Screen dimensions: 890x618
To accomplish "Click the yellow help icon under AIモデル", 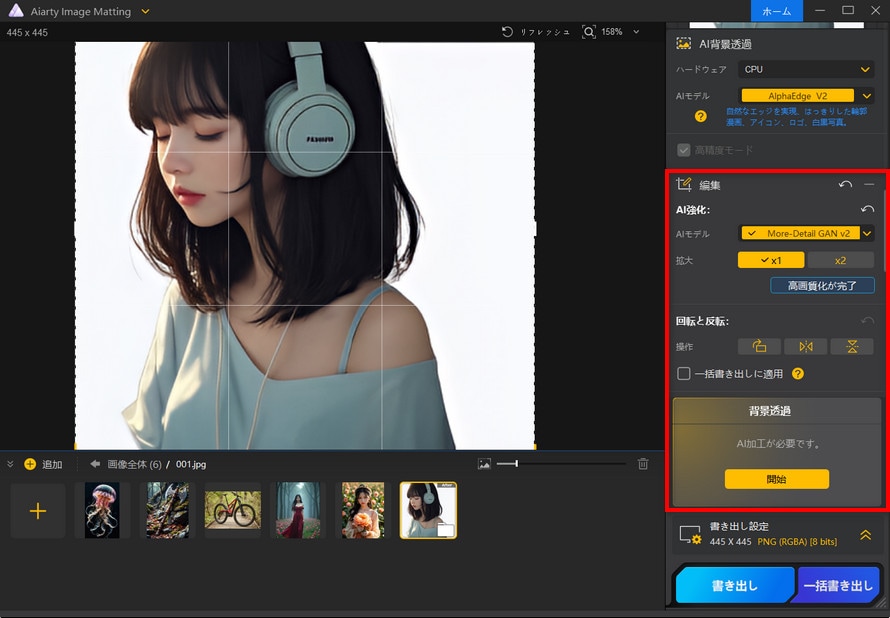I will [x=701, y=116].
